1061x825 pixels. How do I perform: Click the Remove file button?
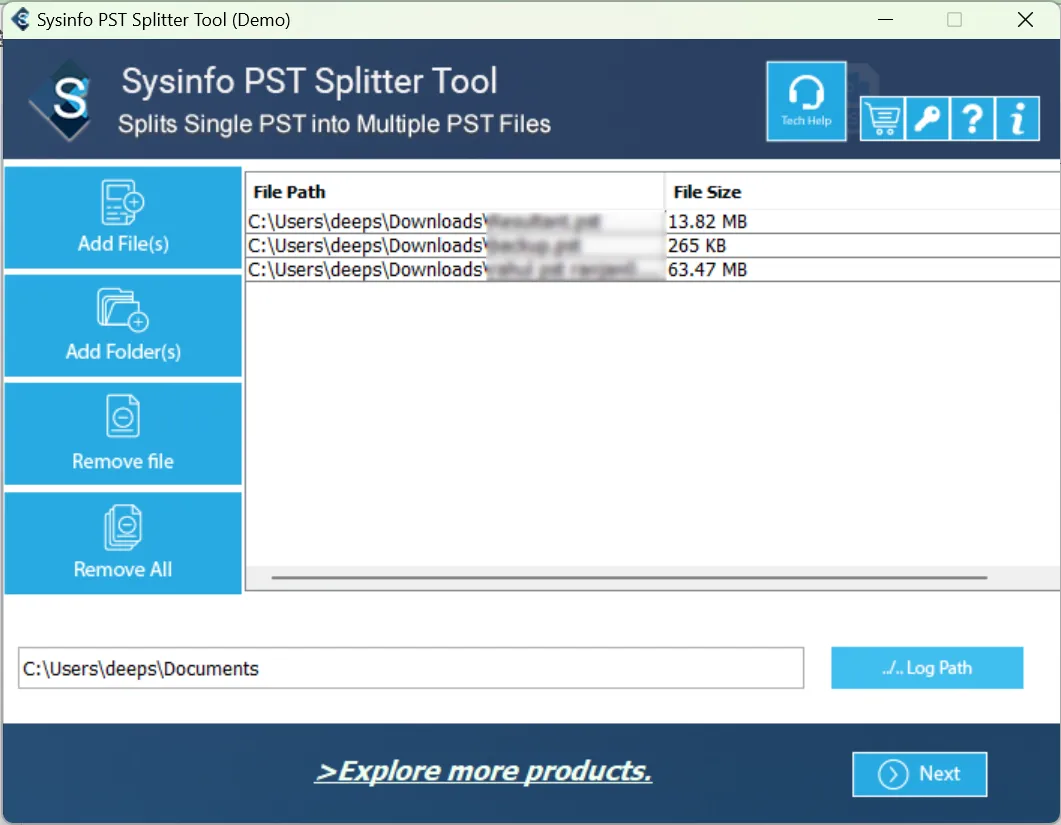point(123,434)
